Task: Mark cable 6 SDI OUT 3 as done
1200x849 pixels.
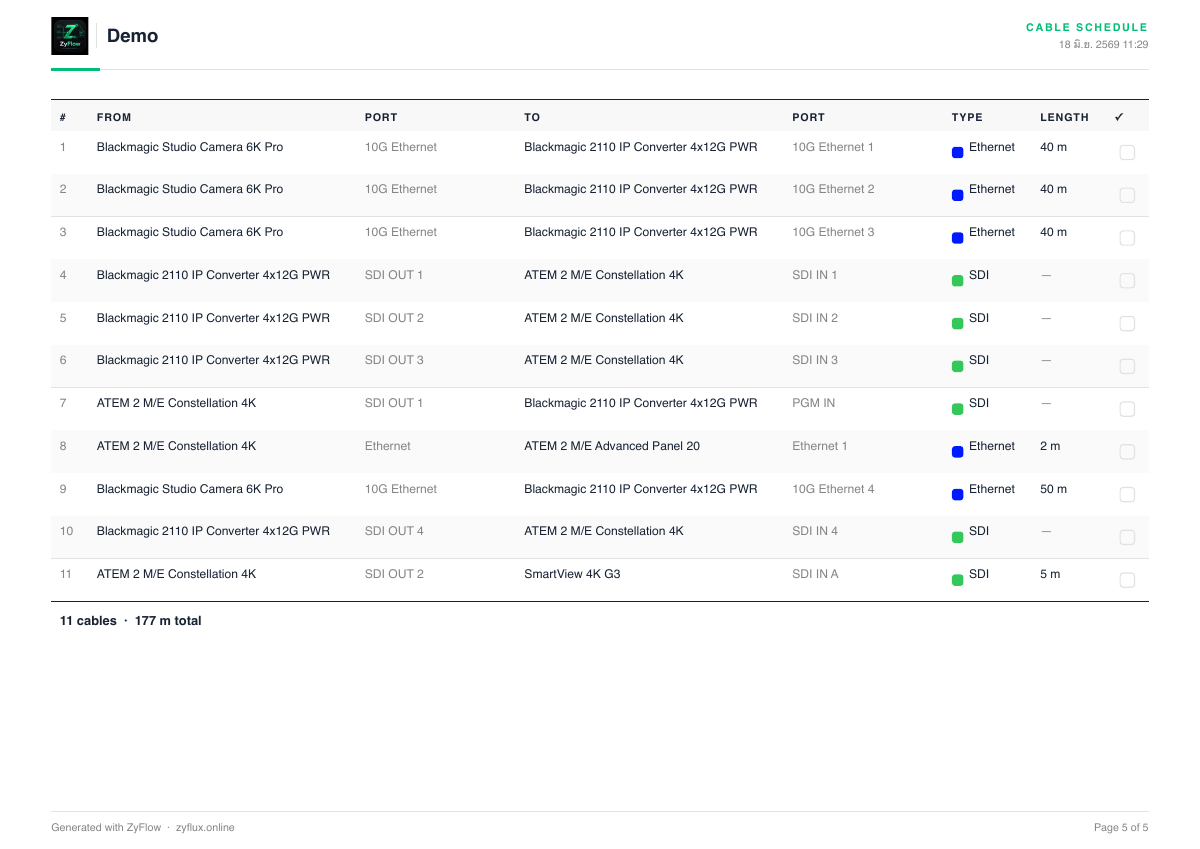Action: 1127,366
